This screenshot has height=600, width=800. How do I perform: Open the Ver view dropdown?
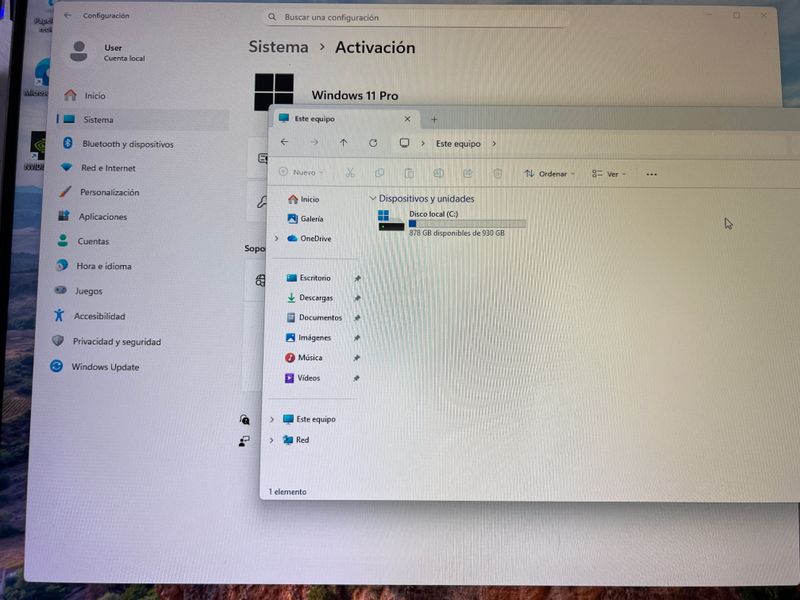pyautogui.click(x=608, y=174)
